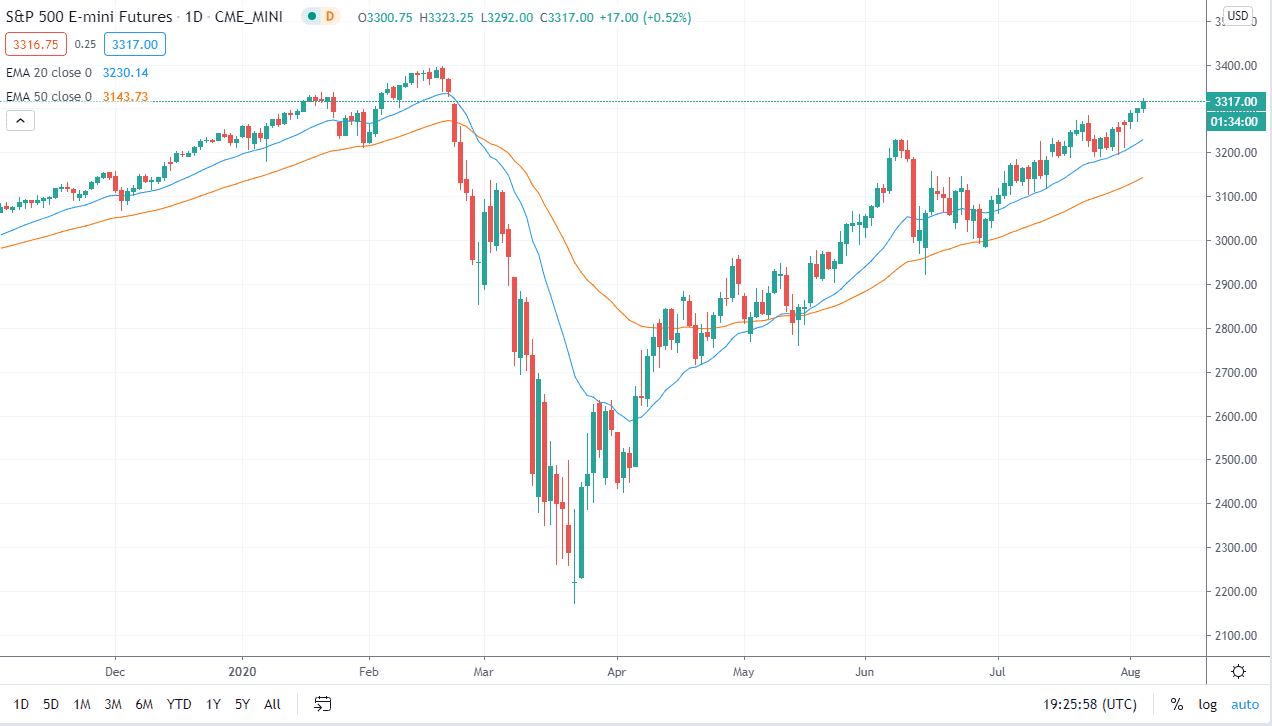Switch to the 1D range tab
This screenshot has height=726, width=1272.
[x=21, y=704]
